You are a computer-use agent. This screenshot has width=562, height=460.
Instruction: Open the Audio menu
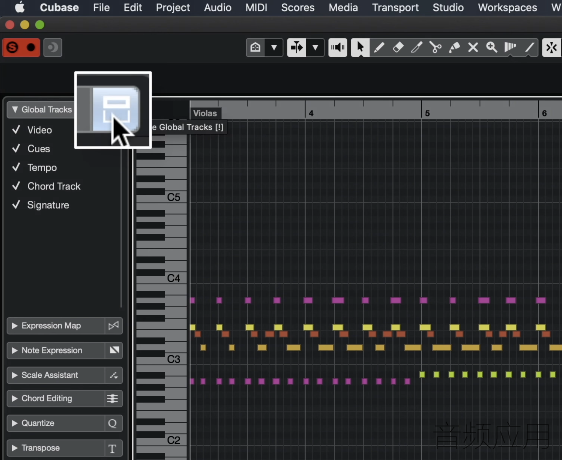(x=218, y=8)
